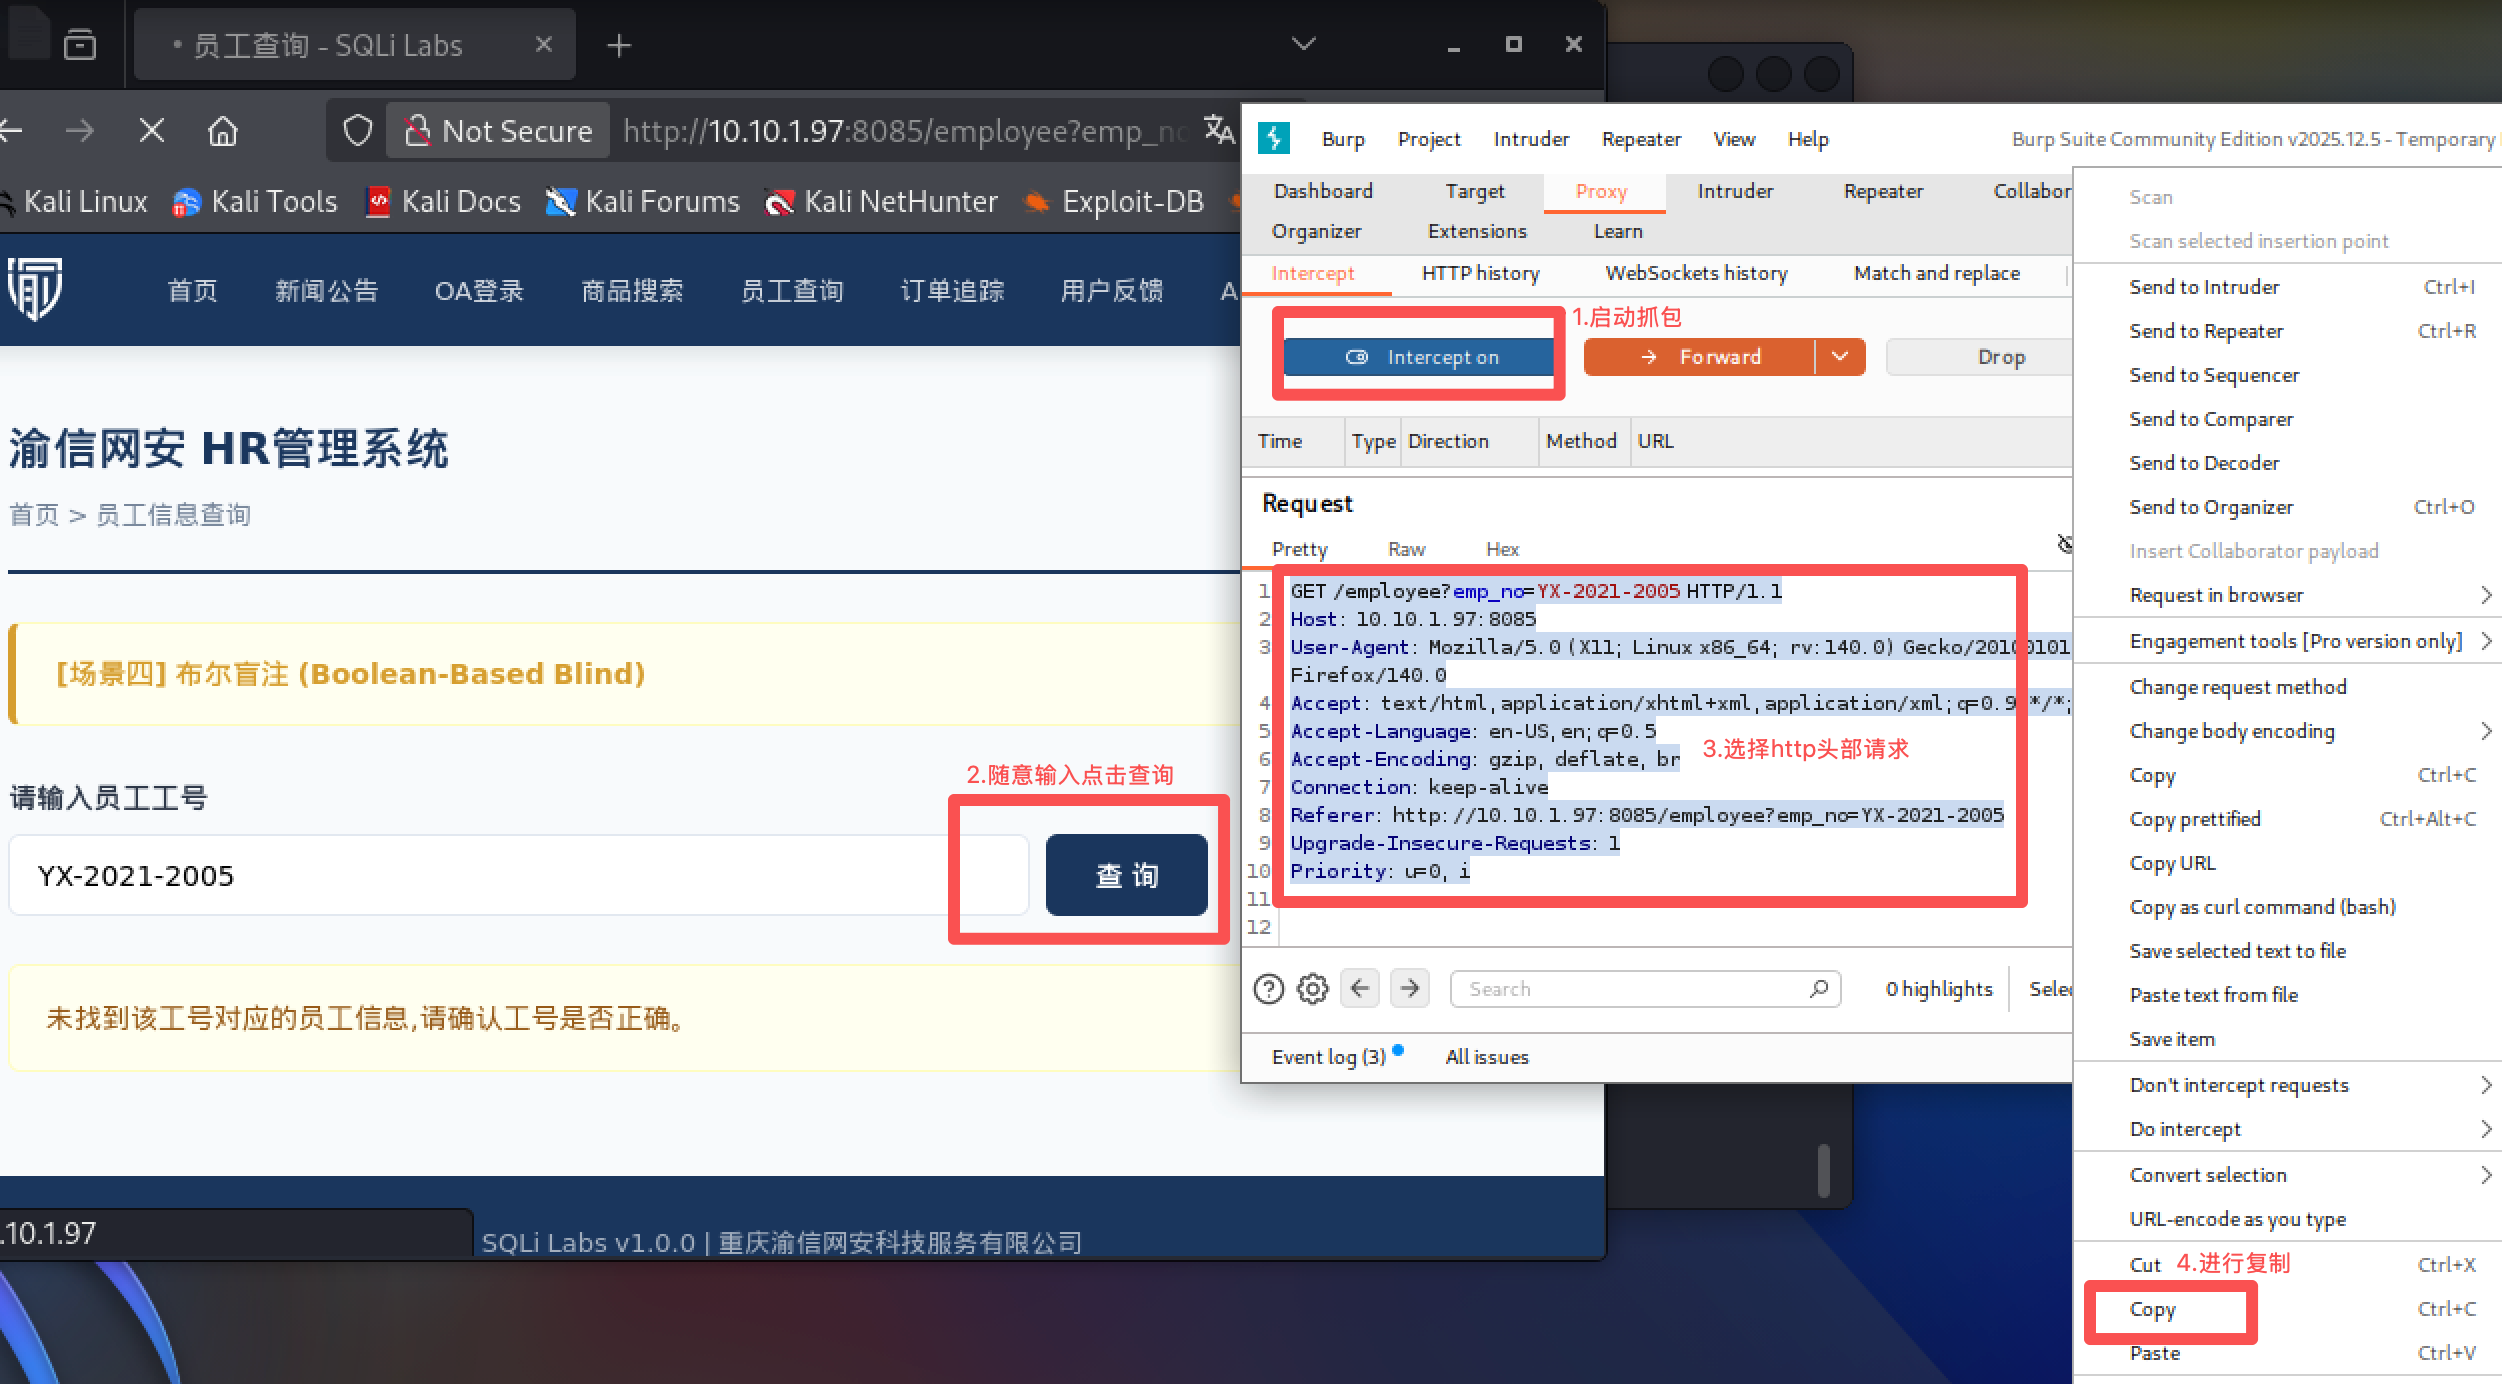Stop page loading with X icon
The image size is (2502, 1384).
pos(152,131)
